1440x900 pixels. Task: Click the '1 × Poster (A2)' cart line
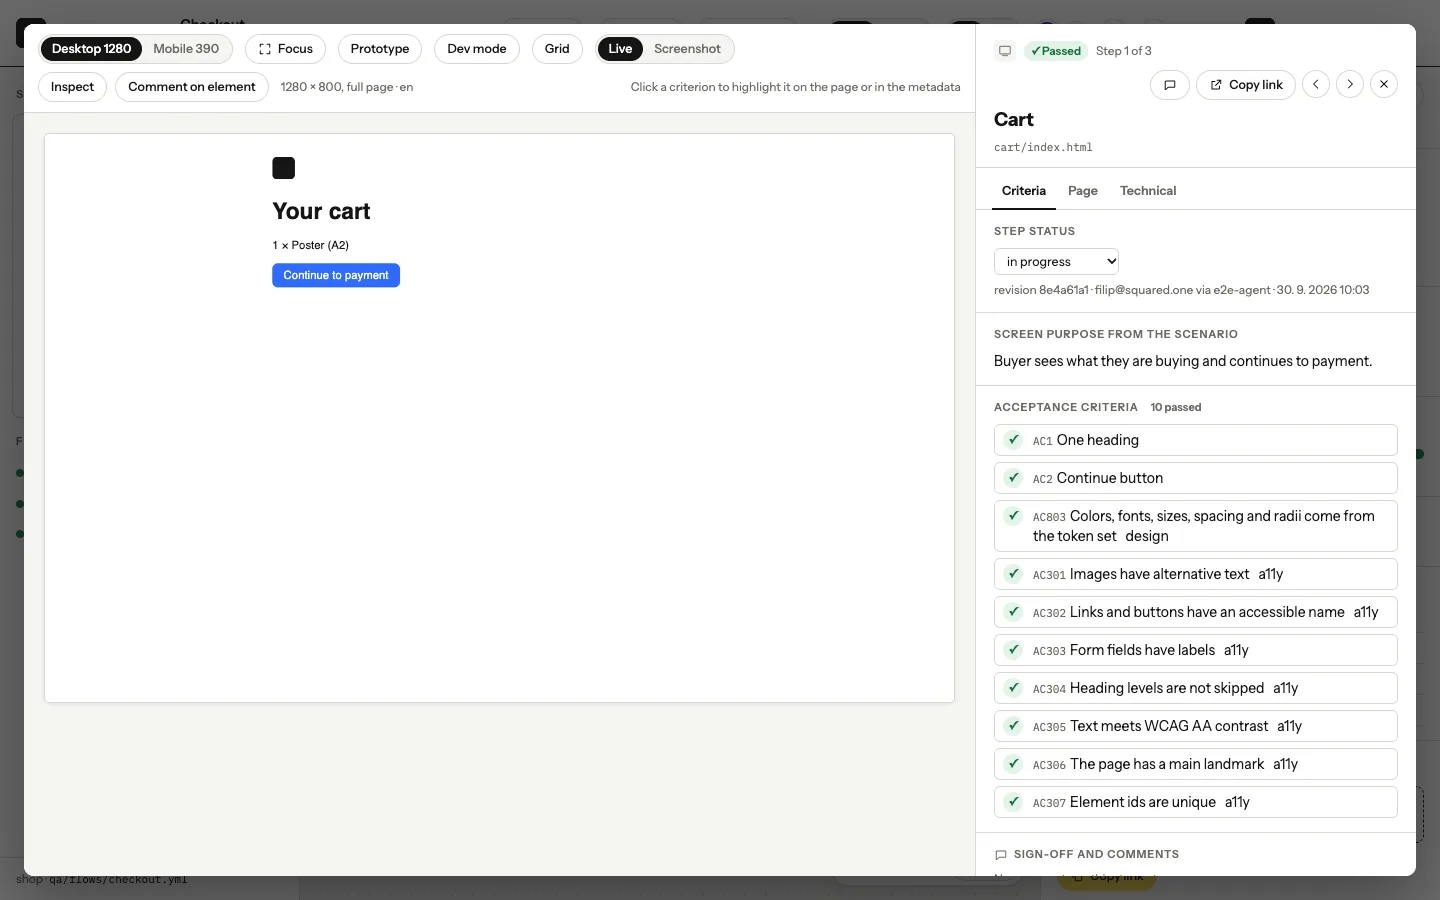tap(311, 245)
